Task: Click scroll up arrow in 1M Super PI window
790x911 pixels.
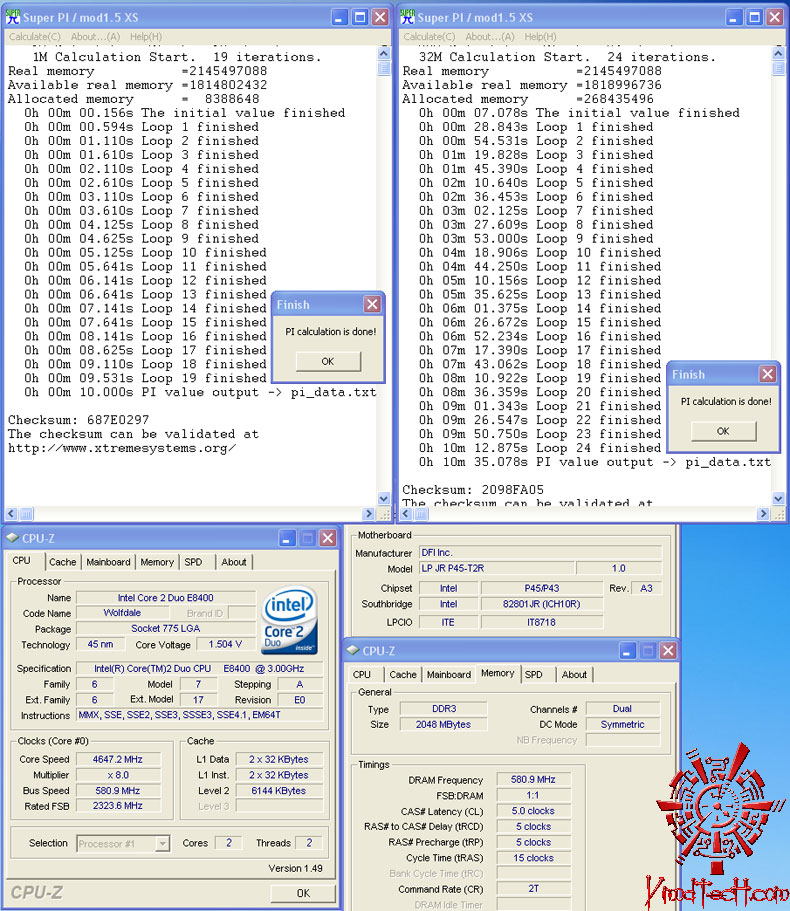Action: (383, 53)
